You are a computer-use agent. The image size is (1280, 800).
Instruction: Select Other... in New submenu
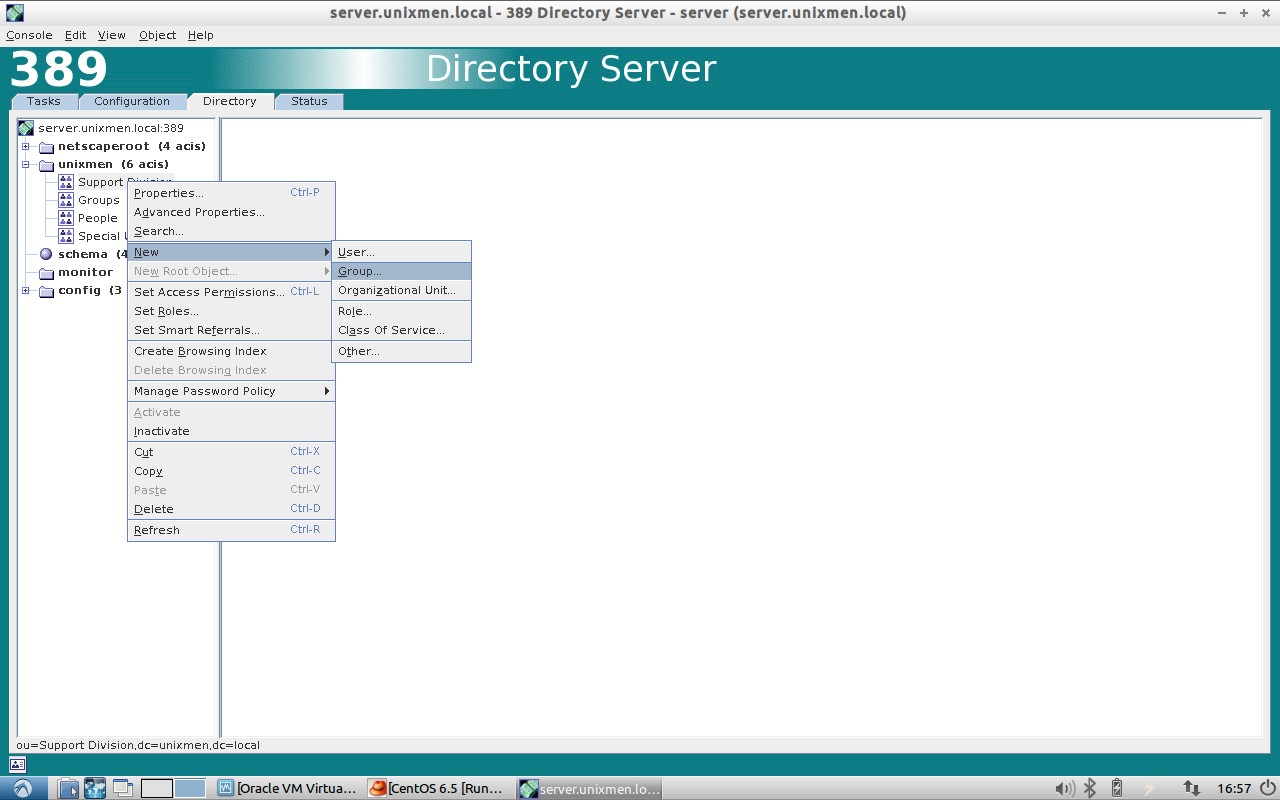(401, 351)
